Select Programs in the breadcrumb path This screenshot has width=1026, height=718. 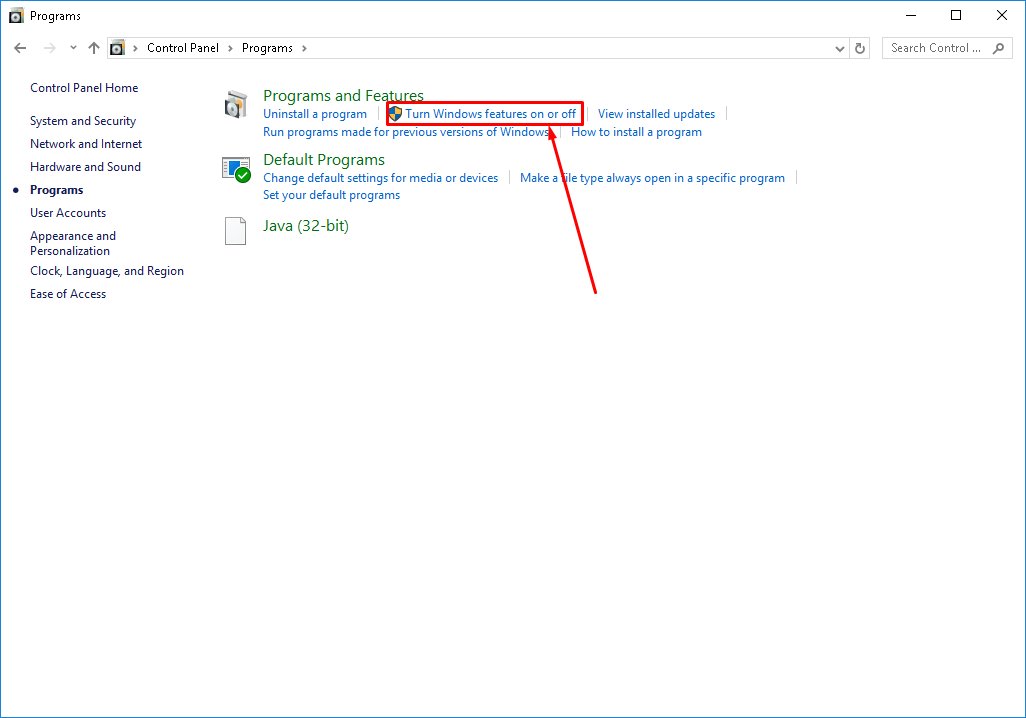[267, 48]
